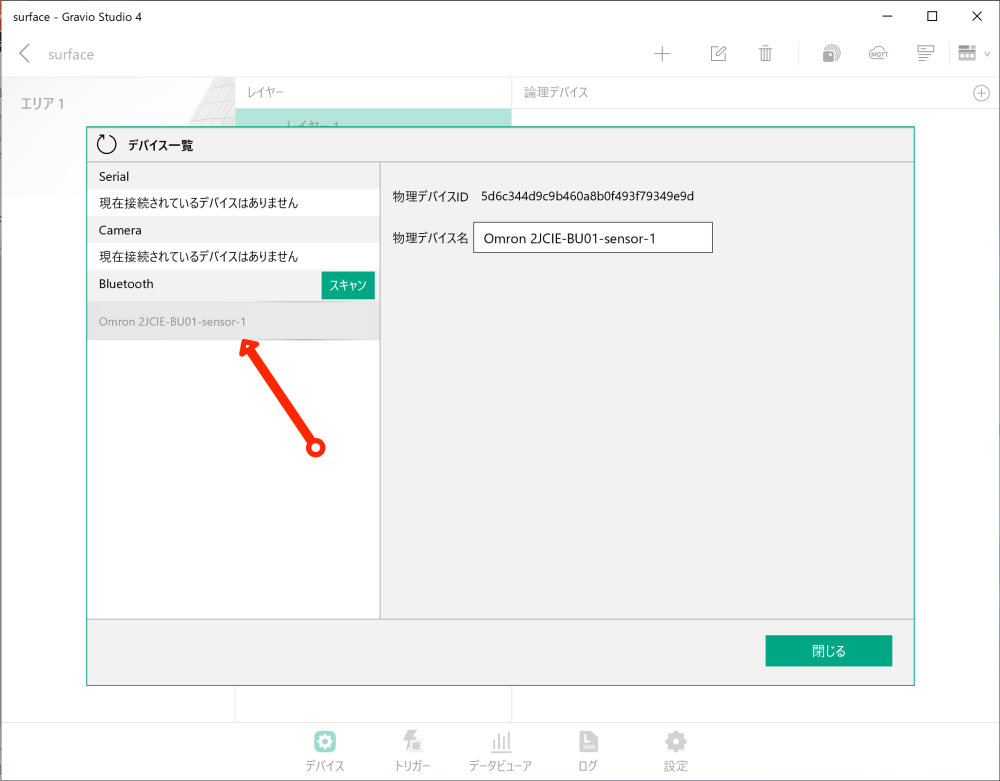
Task: Open the device list icon in the toolbar
Action: click(x=925, y=54)
